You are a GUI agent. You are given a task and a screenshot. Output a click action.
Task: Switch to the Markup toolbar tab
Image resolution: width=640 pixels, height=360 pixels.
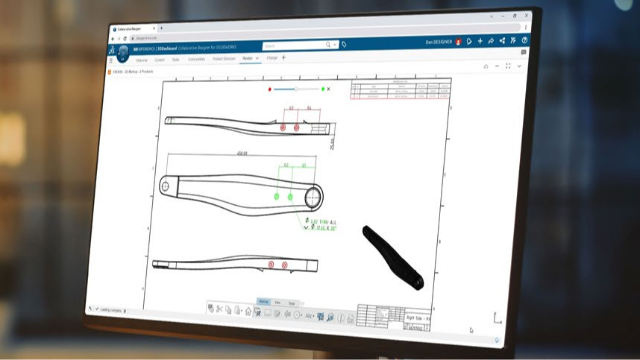click(263, 301)
